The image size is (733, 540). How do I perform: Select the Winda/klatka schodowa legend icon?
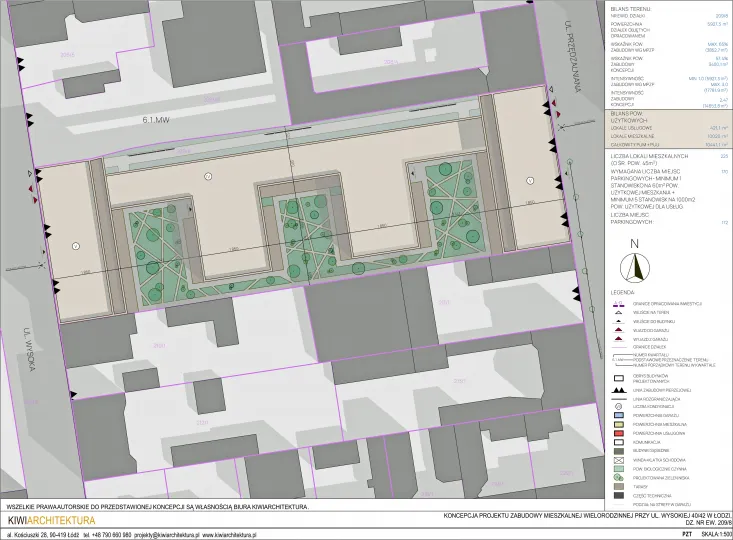coord(618,459)
